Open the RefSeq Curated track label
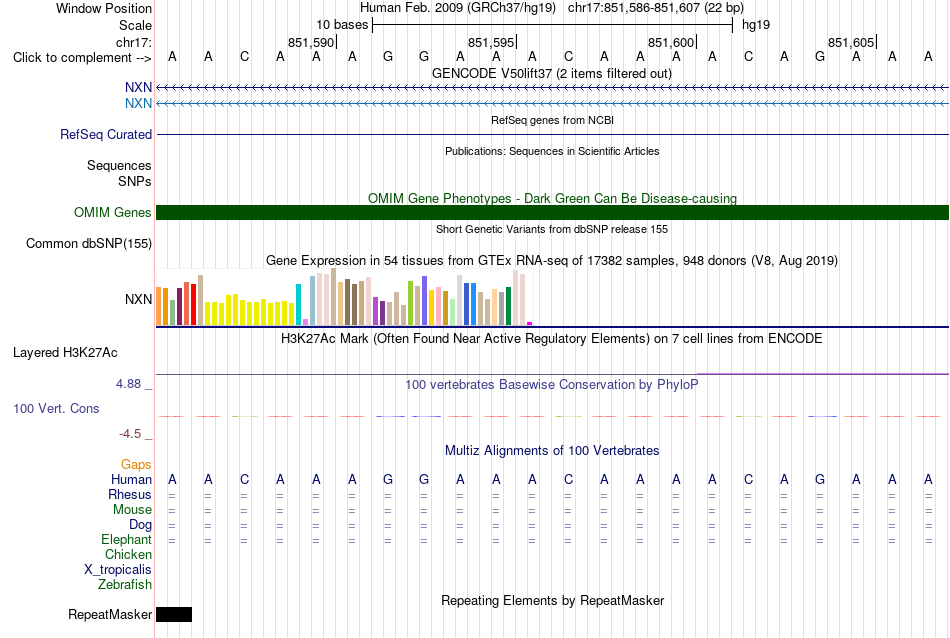950x638 pixels. click(106, 135)
